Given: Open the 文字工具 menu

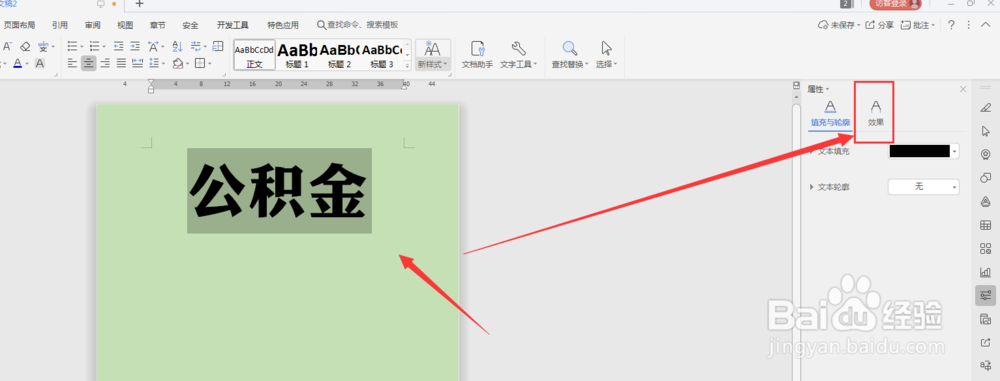Looking at the screenshot, I should click(518, 55).
